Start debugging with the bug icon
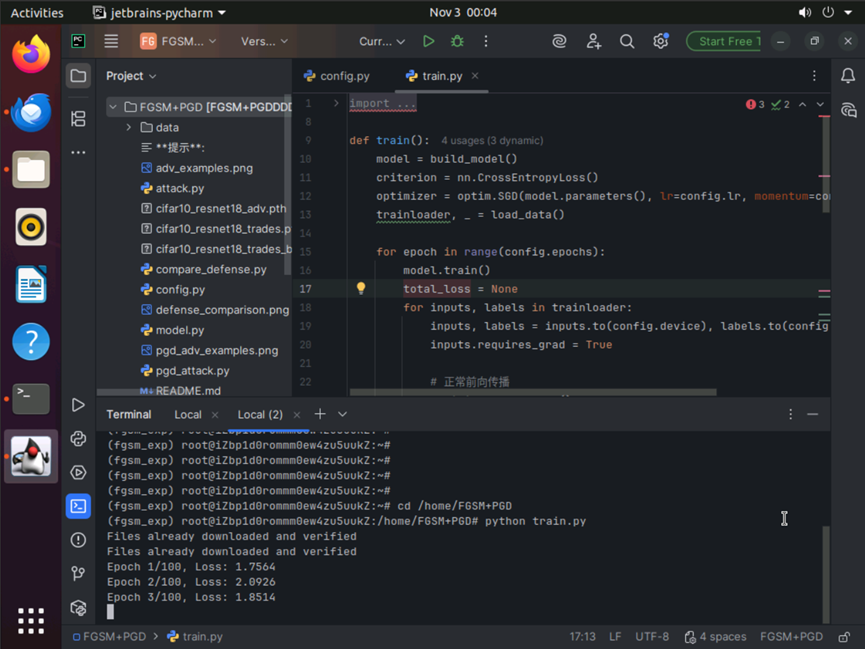Viewport: 865px width, 649px height. [457, 41]
